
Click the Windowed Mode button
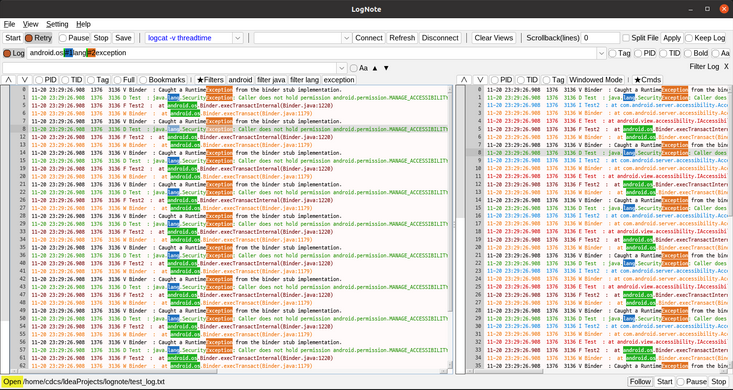[596, 80]
